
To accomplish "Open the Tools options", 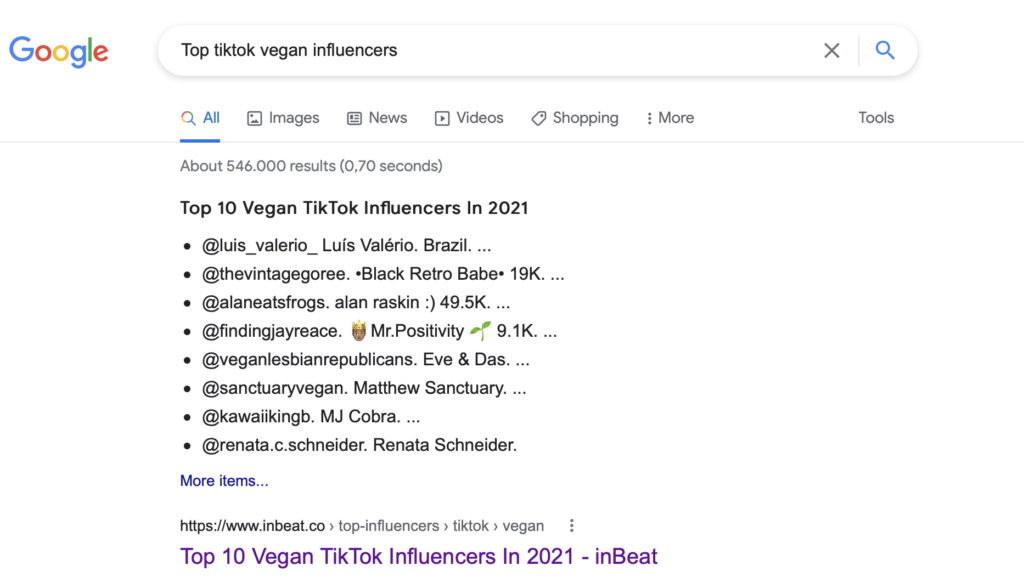I will 875,118.
